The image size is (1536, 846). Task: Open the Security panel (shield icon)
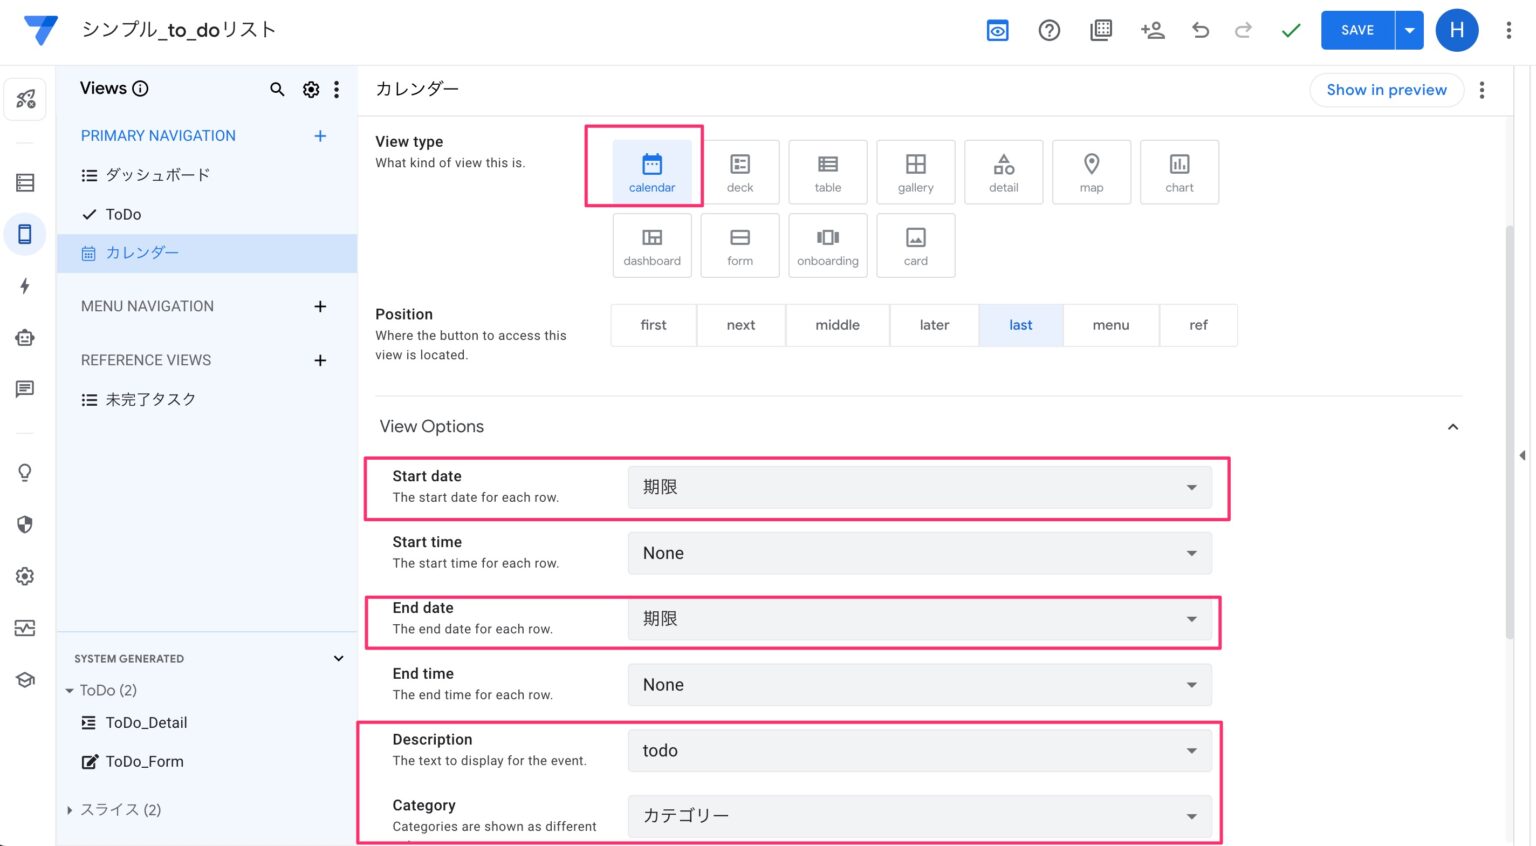[25, 524]
